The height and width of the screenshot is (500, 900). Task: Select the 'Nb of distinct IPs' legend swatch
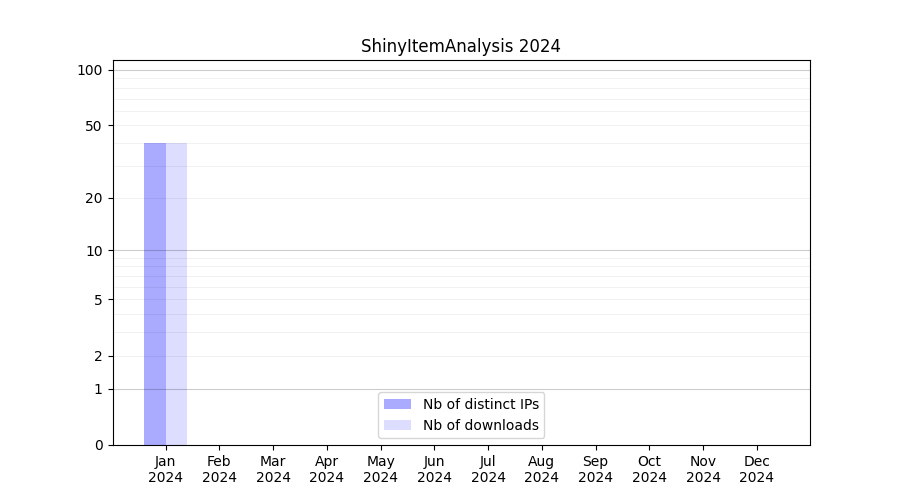(397, 404)
